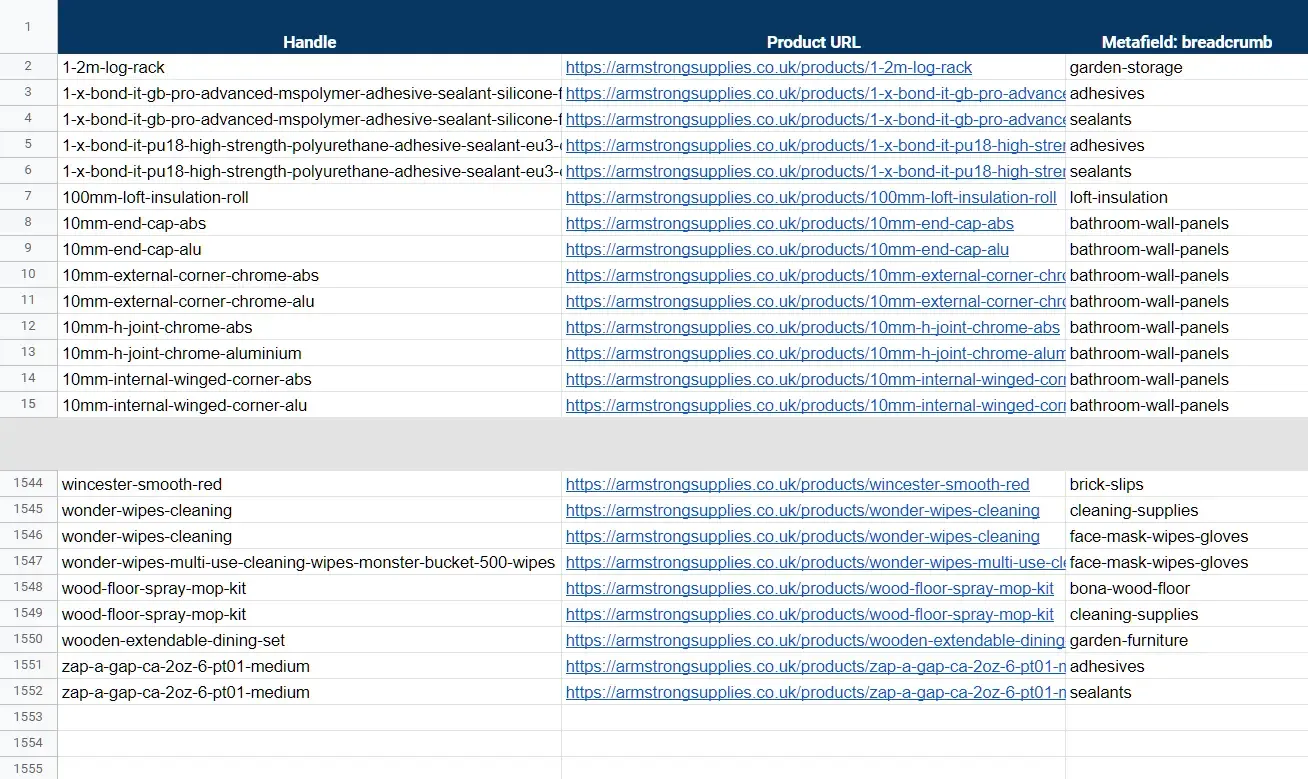The width and height of the screenshot is (1308, 779).
Task: Select the cleaning-supplies cell in row 1549
Action: click(1187, 614)
